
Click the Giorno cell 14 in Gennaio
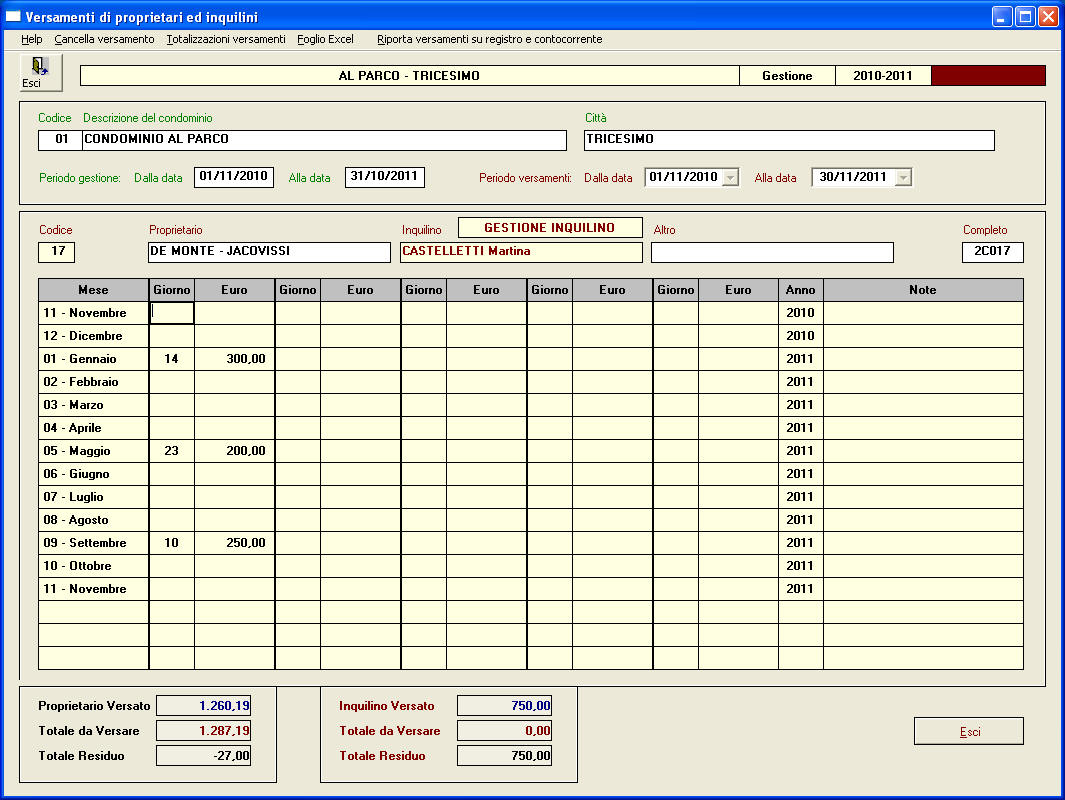[172, 359]
